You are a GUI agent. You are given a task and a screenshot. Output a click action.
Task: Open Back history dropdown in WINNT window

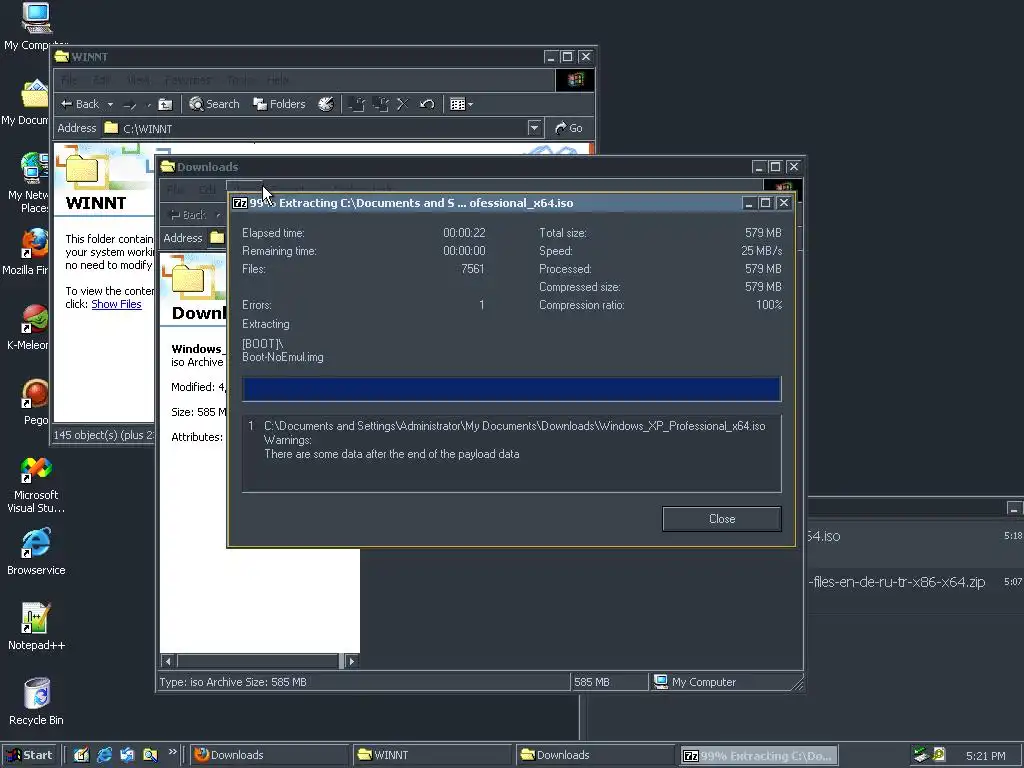click(110, 104)
